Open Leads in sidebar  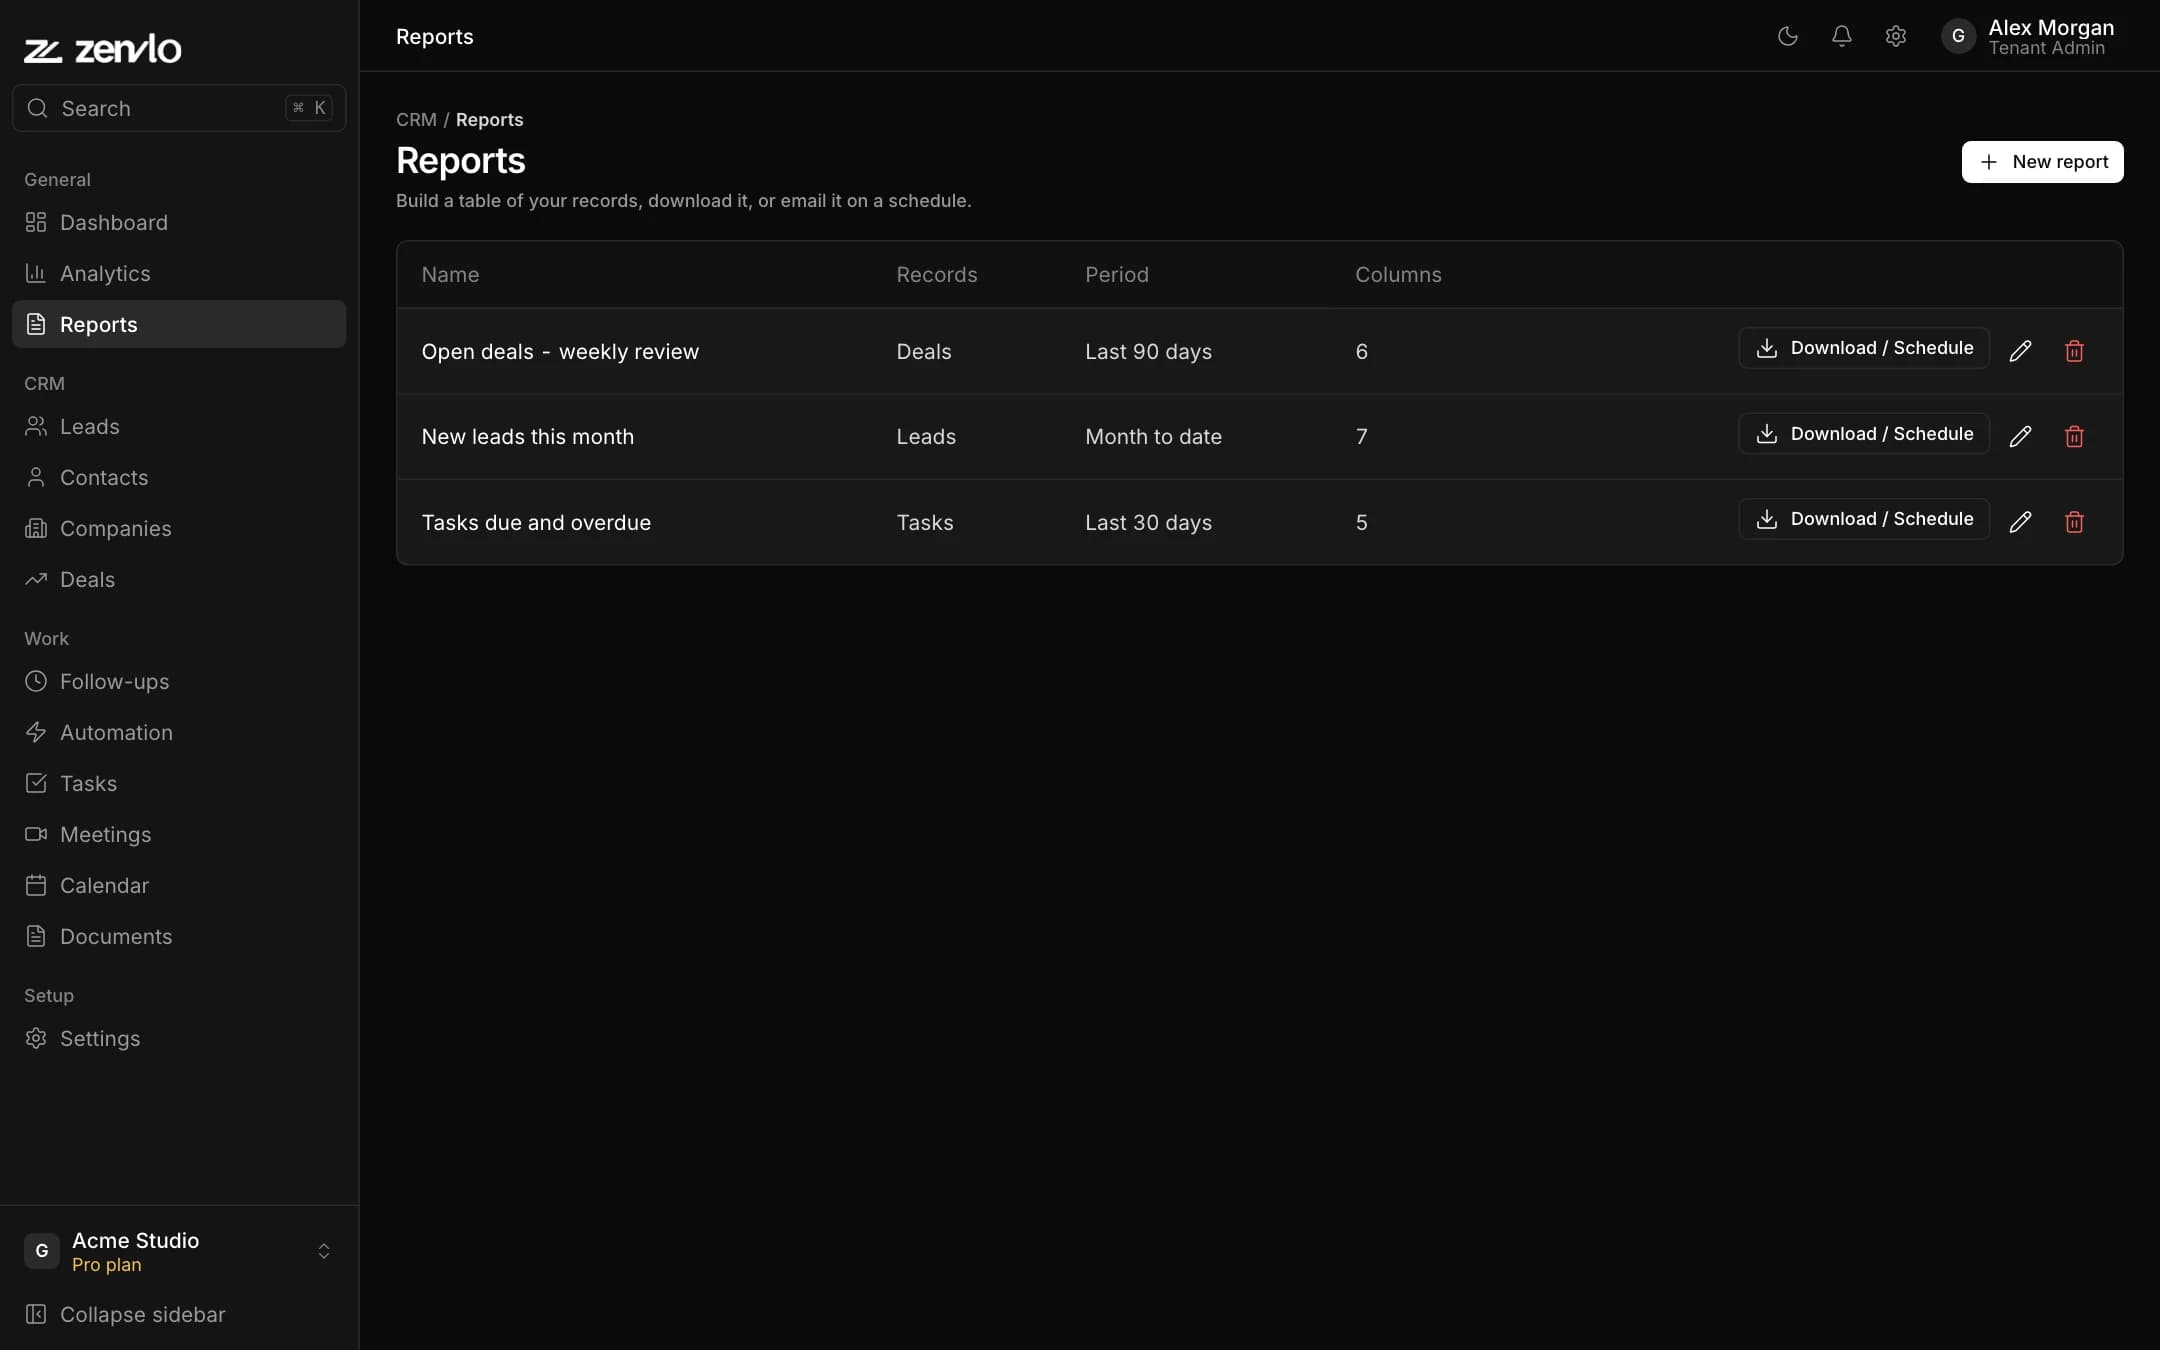coord(179,426)
